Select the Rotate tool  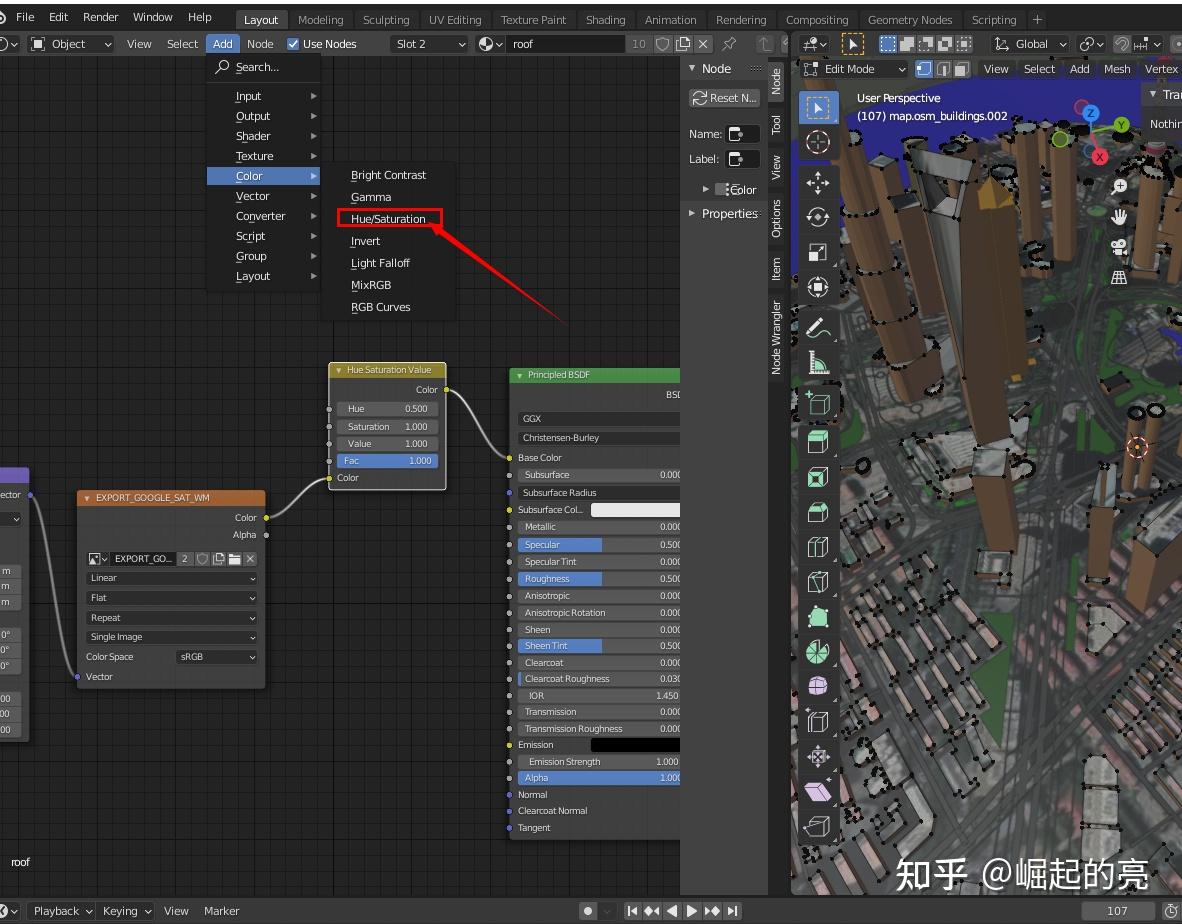coord(818,217)
